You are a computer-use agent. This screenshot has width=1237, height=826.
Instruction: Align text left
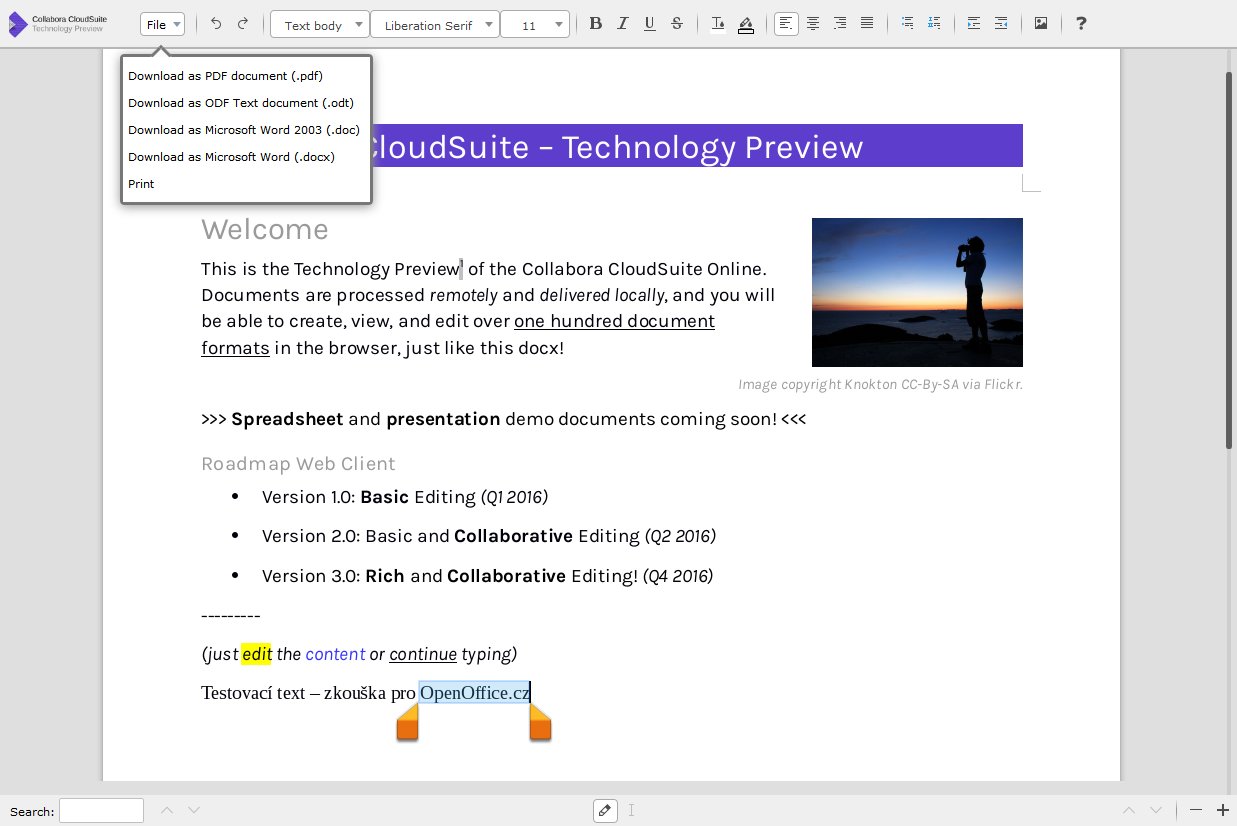click(787, 24)
